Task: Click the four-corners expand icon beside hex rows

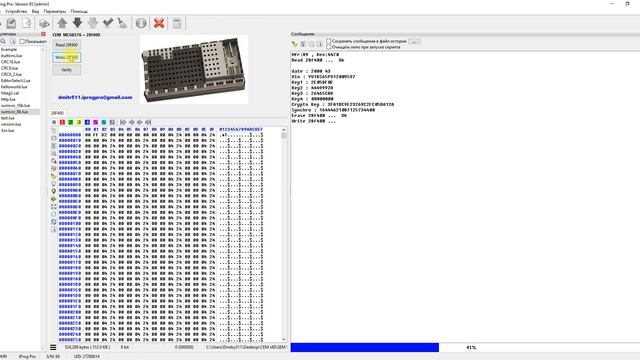Action: pyautogui.click(x=53, y=207)
